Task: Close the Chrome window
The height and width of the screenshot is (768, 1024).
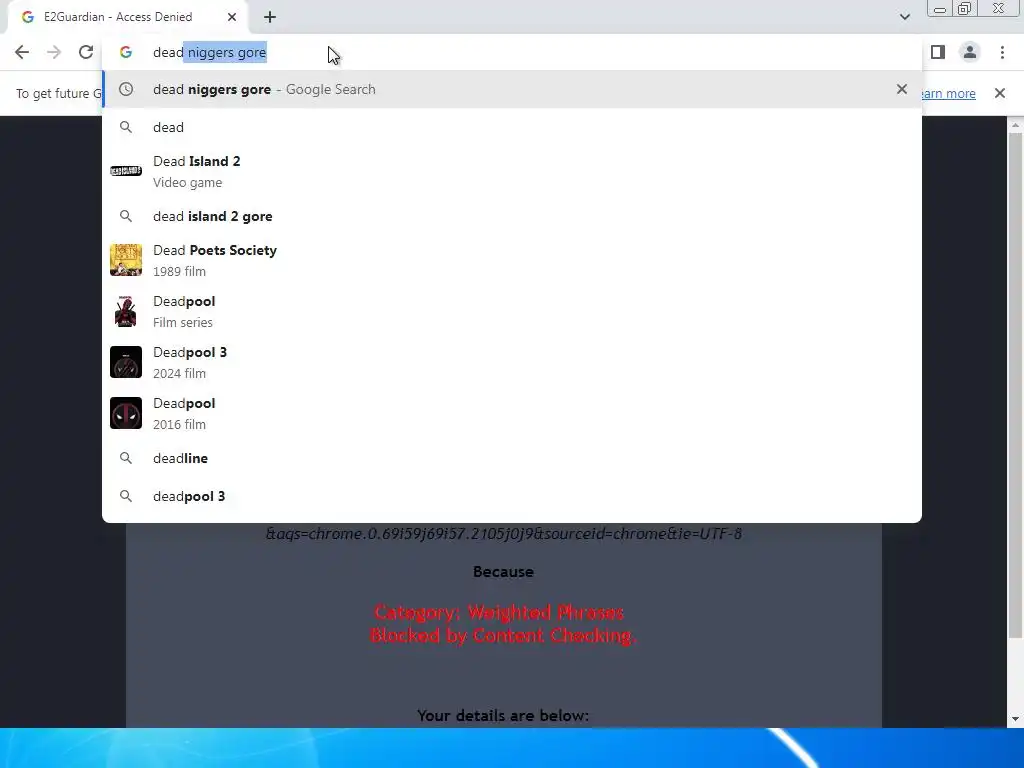Action: (999, 8)
